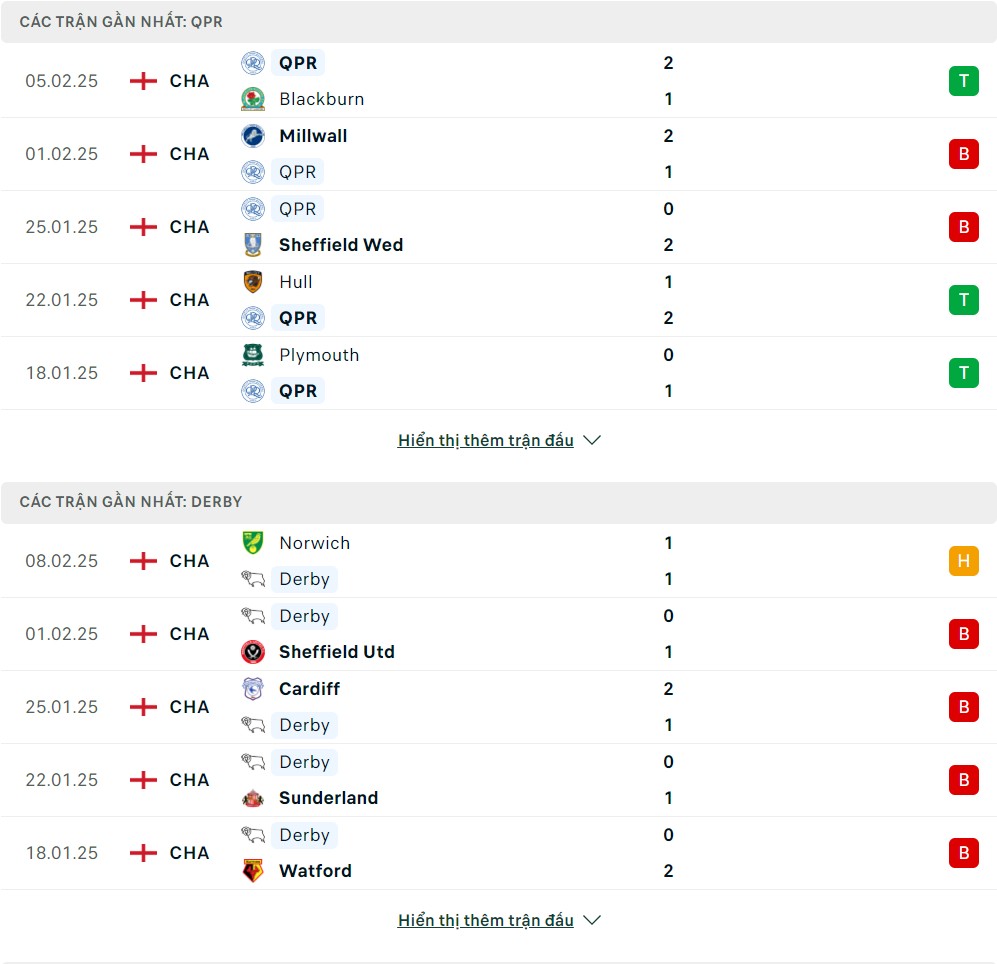Click the Norwich canary crest icon
This screenshot has width=997, height=964.
(x=253, y=543)
